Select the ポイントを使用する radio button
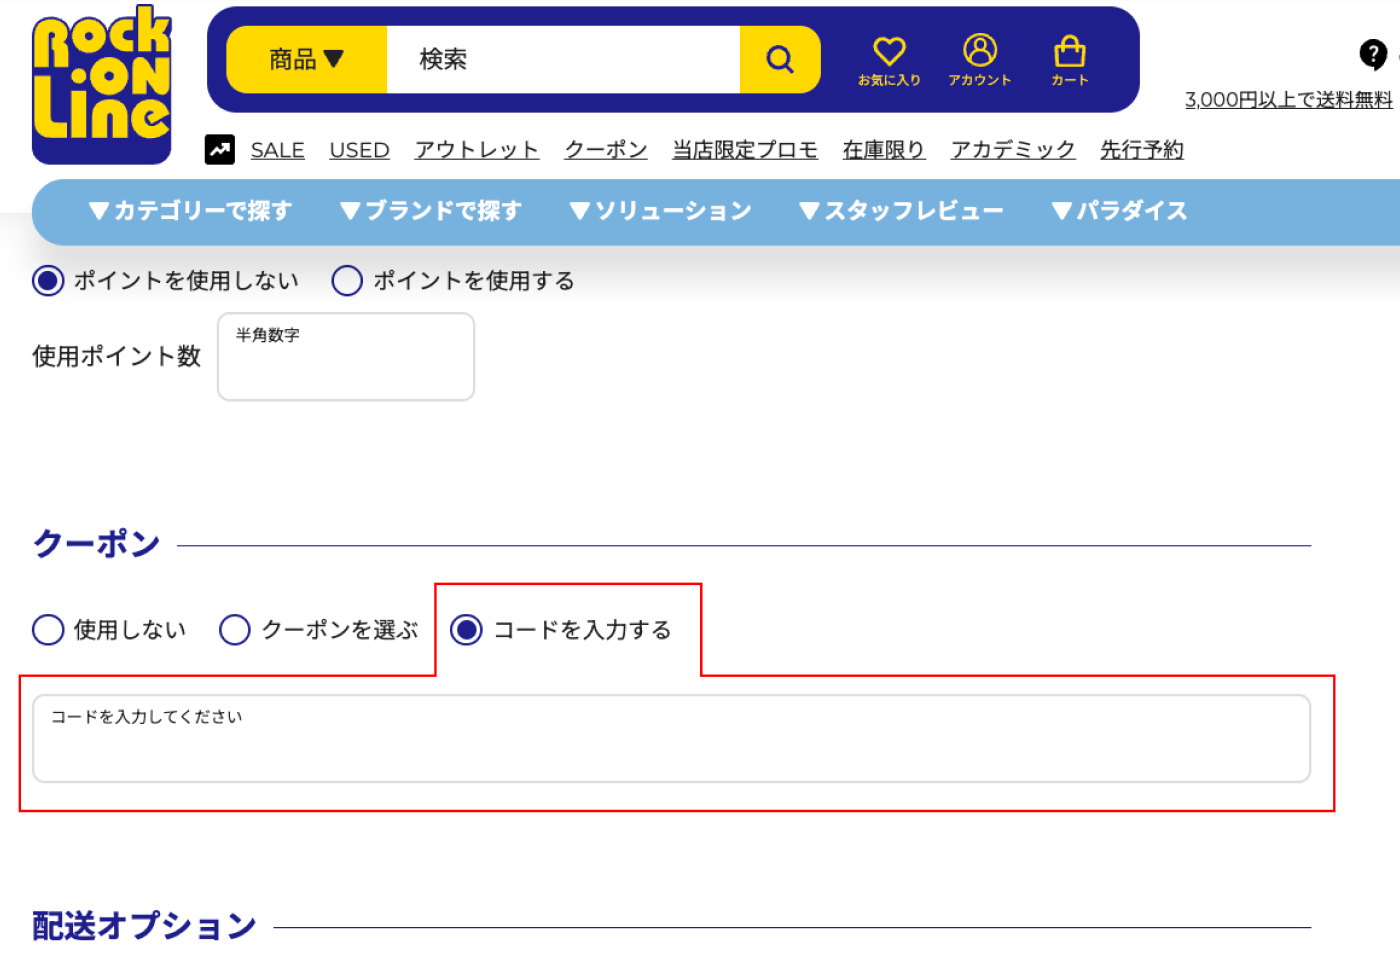The height and width of the screenshot is (958, 1400). [x=347, y=281]
